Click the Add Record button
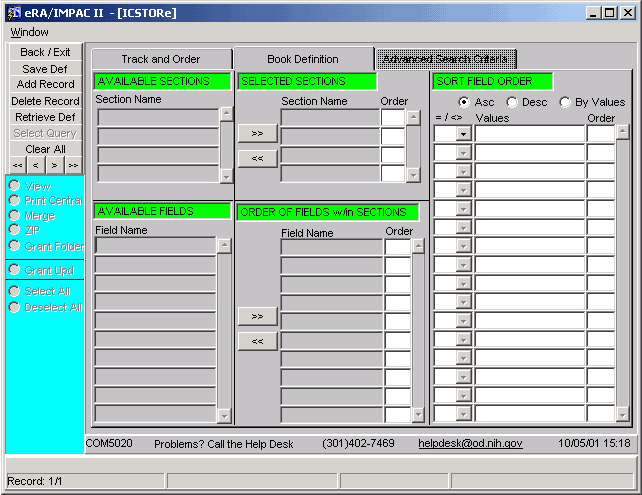The image size is (642, 495). tap(45, 84)
